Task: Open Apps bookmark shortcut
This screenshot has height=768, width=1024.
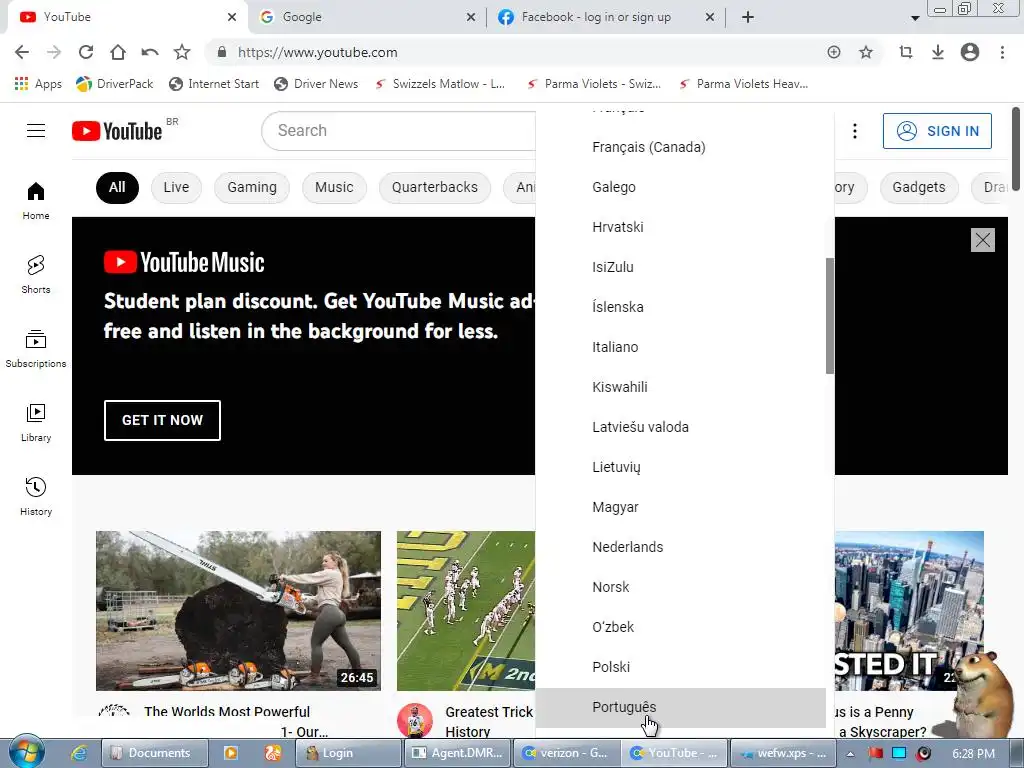Action: coord(38,84)
